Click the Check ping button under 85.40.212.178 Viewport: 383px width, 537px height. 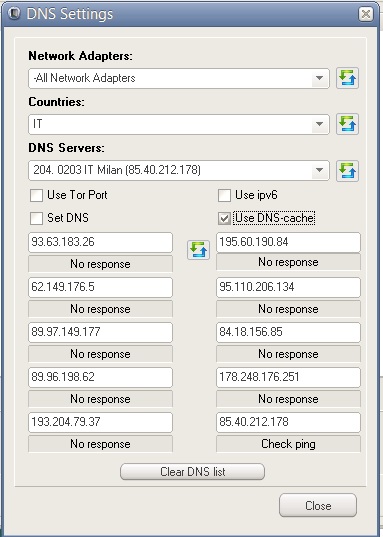pyautogui.click(x=288, y=444)
